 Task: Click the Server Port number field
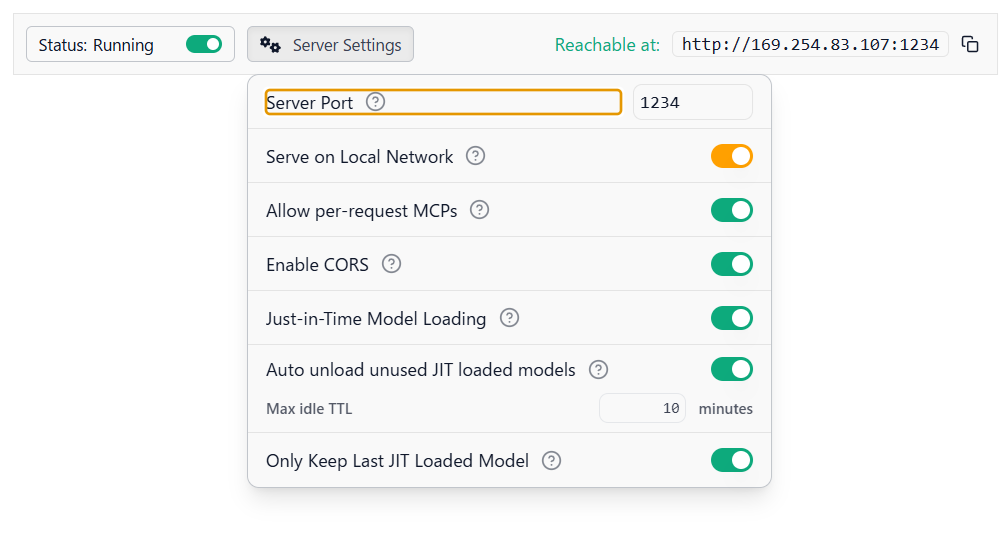[x=693, y=102]
